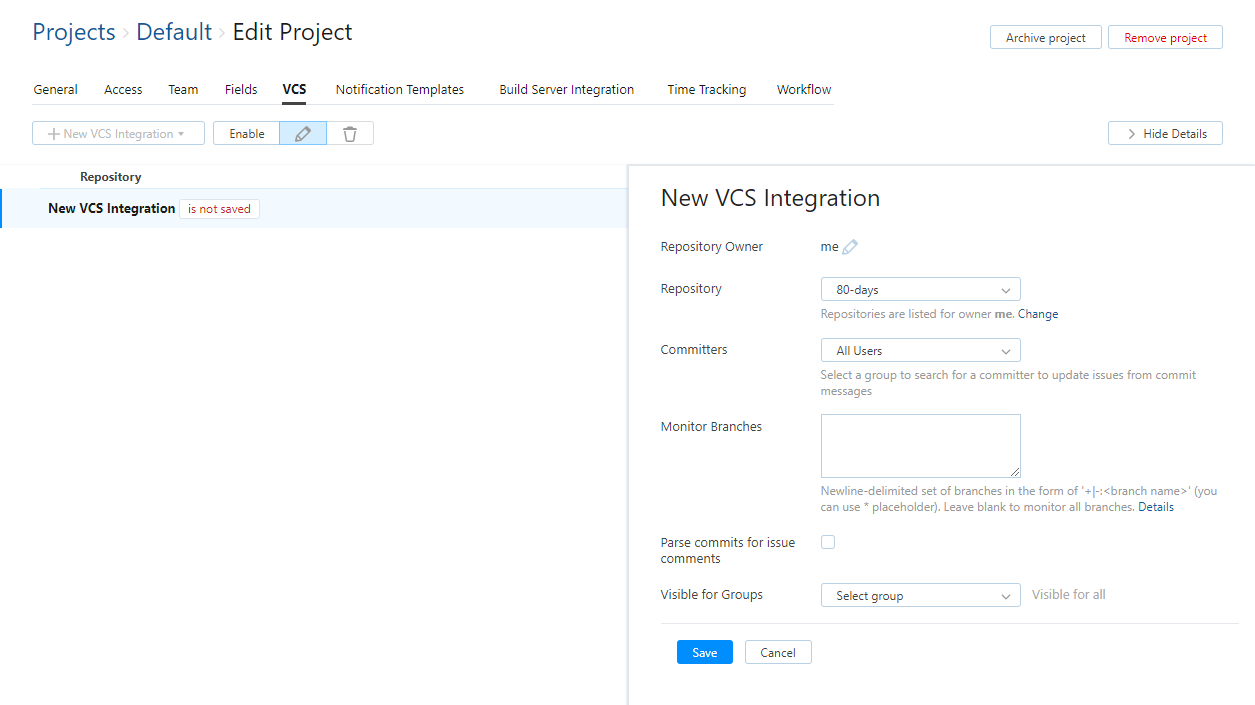Click the Enable button
1255x705 pixels.
point(247,134)
